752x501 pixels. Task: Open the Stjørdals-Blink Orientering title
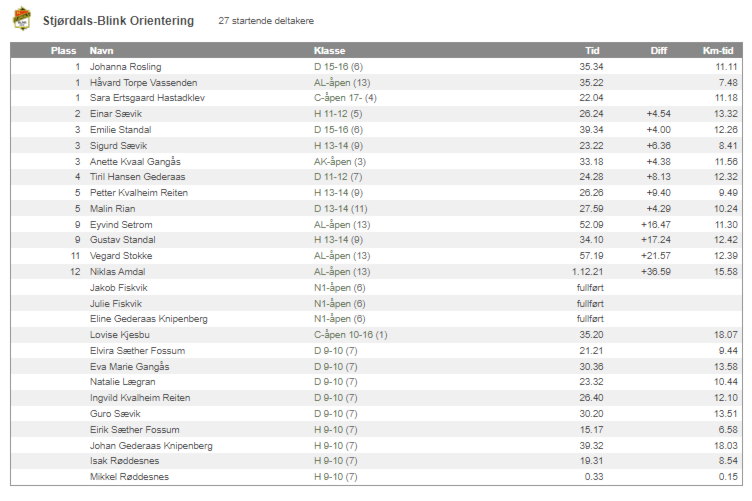click(118, 21)
